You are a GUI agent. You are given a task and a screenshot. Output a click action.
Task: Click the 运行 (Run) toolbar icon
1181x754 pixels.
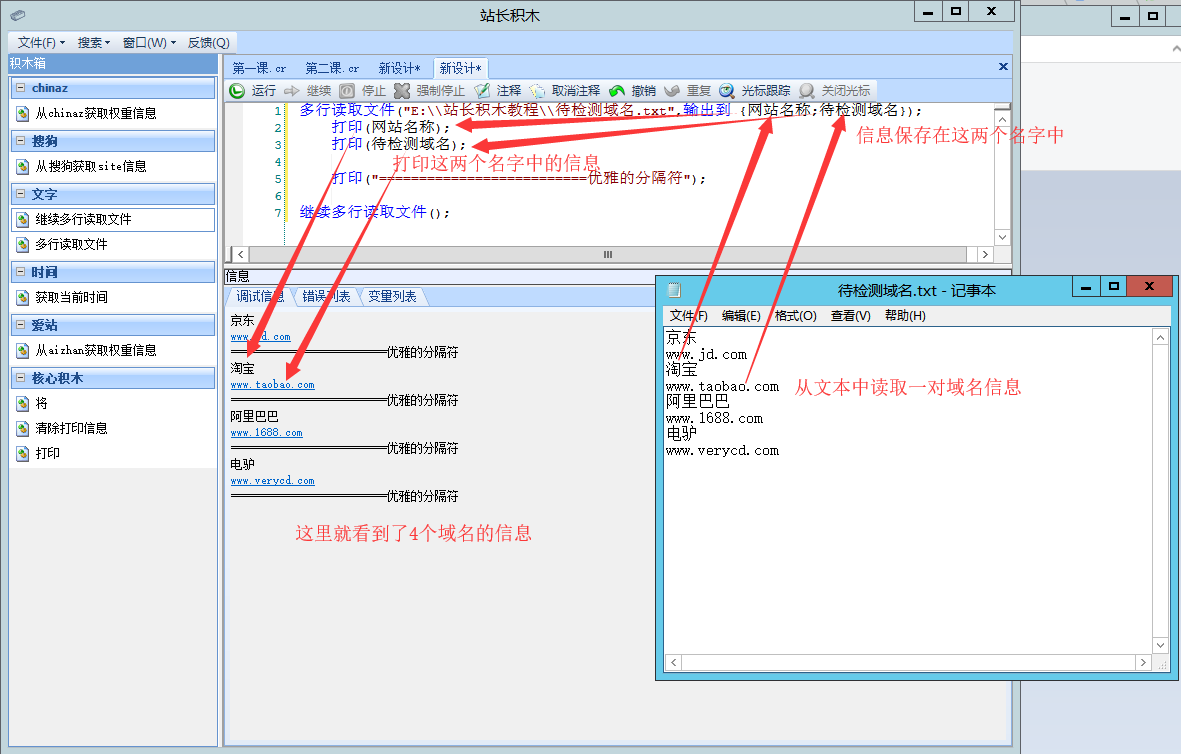point(237,91)
